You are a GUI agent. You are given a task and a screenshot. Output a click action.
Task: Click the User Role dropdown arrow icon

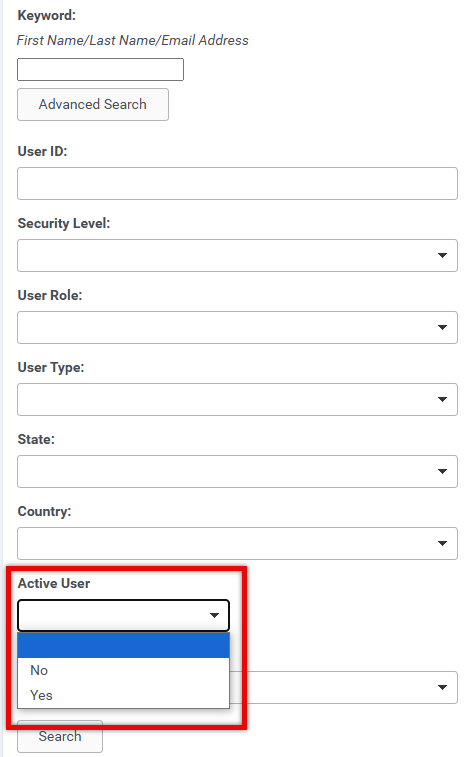442,327
